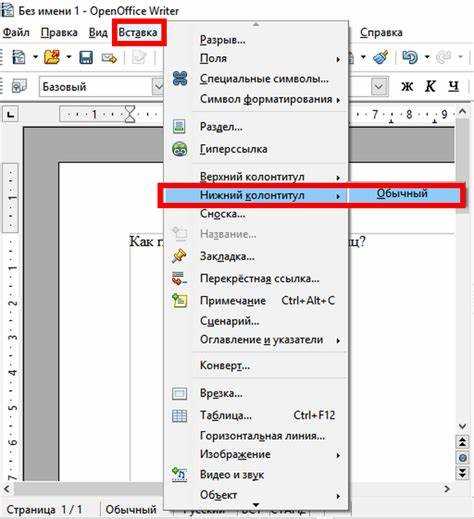Viewport: 474px width, 519px height.
Task: Open the Undo history dropdown arrow
Action: click(x=427, y=57)
